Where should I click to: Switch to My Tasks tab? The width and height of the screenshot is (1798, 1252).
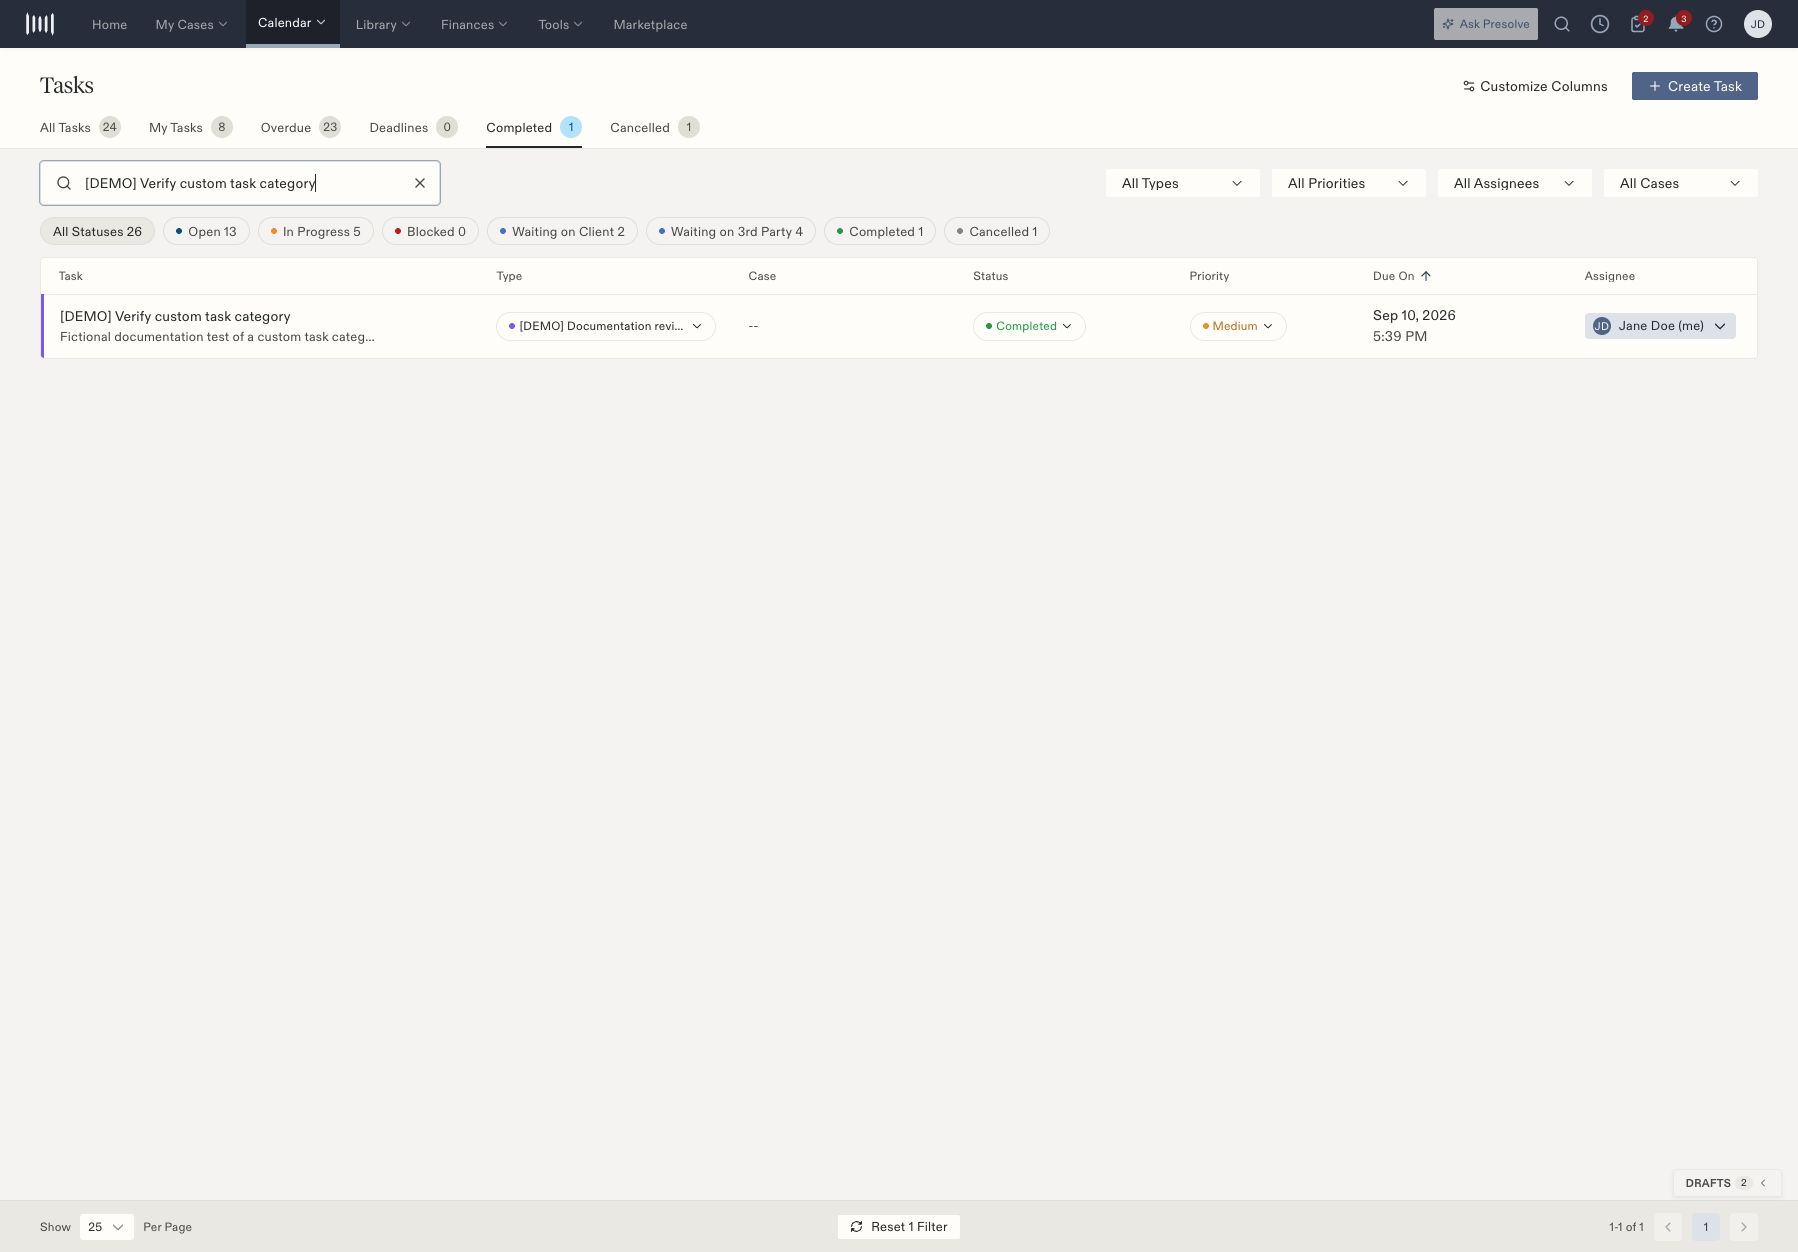[x=191, y=128]
